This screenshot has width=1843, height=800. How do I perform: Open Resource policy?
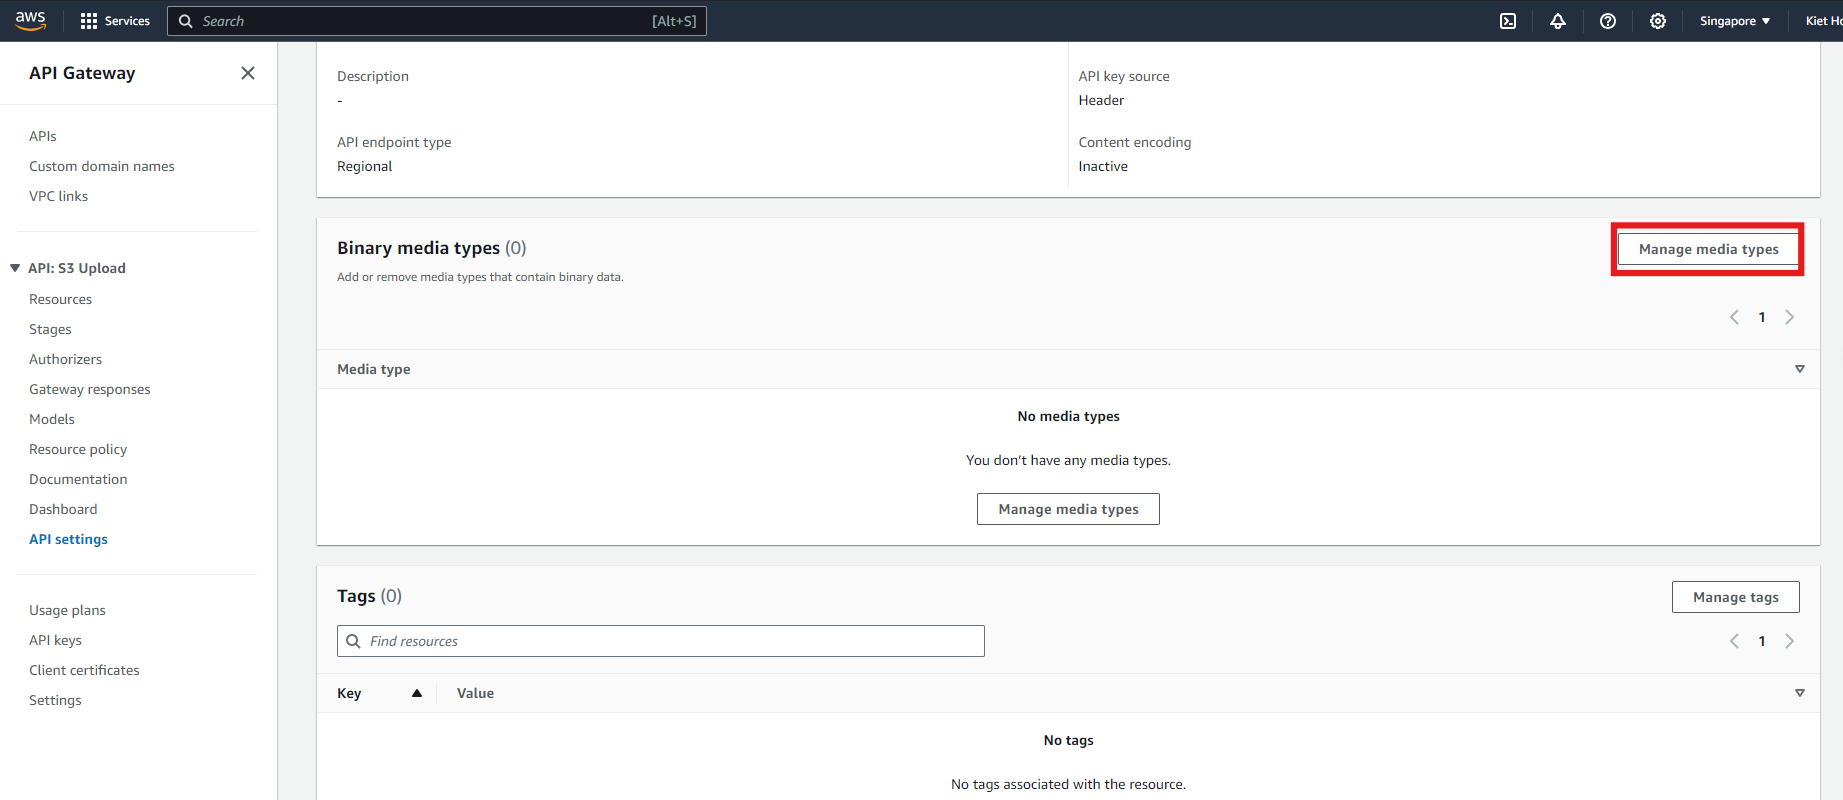pos(78,449)
